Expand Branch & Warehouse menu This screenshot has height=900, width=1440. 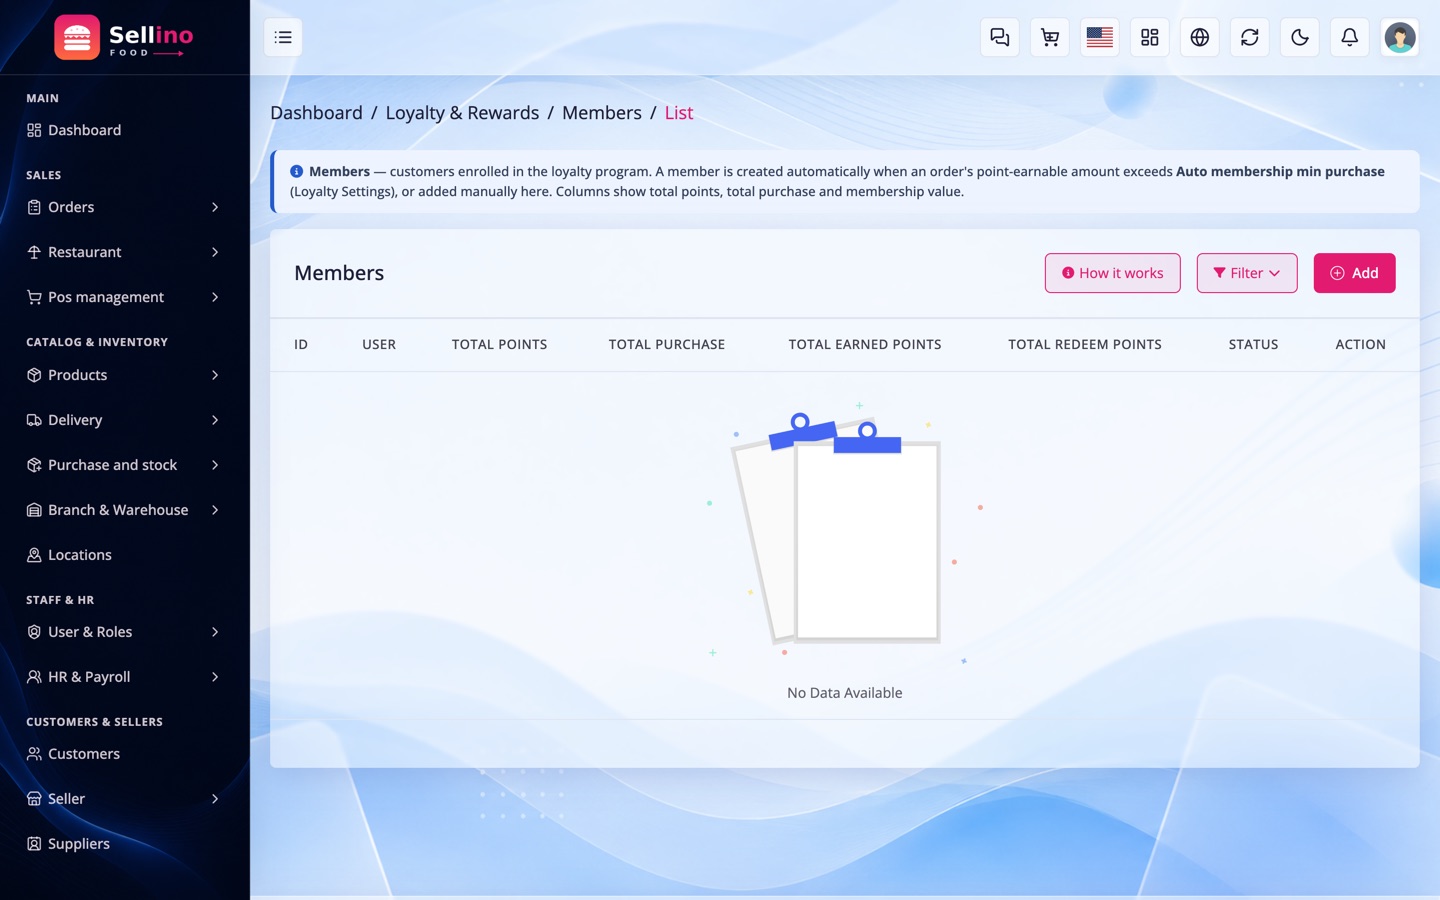click(x=124, y=510)
